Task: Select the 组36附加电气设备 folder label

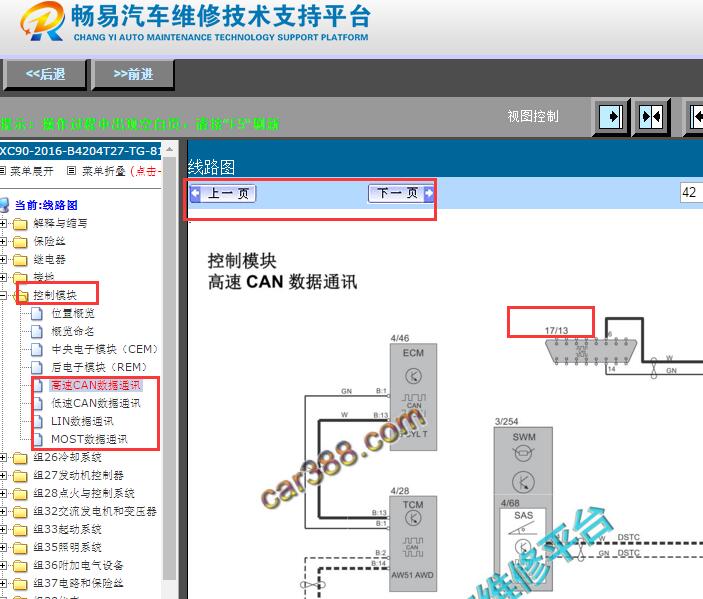Action: coord(78,565)
